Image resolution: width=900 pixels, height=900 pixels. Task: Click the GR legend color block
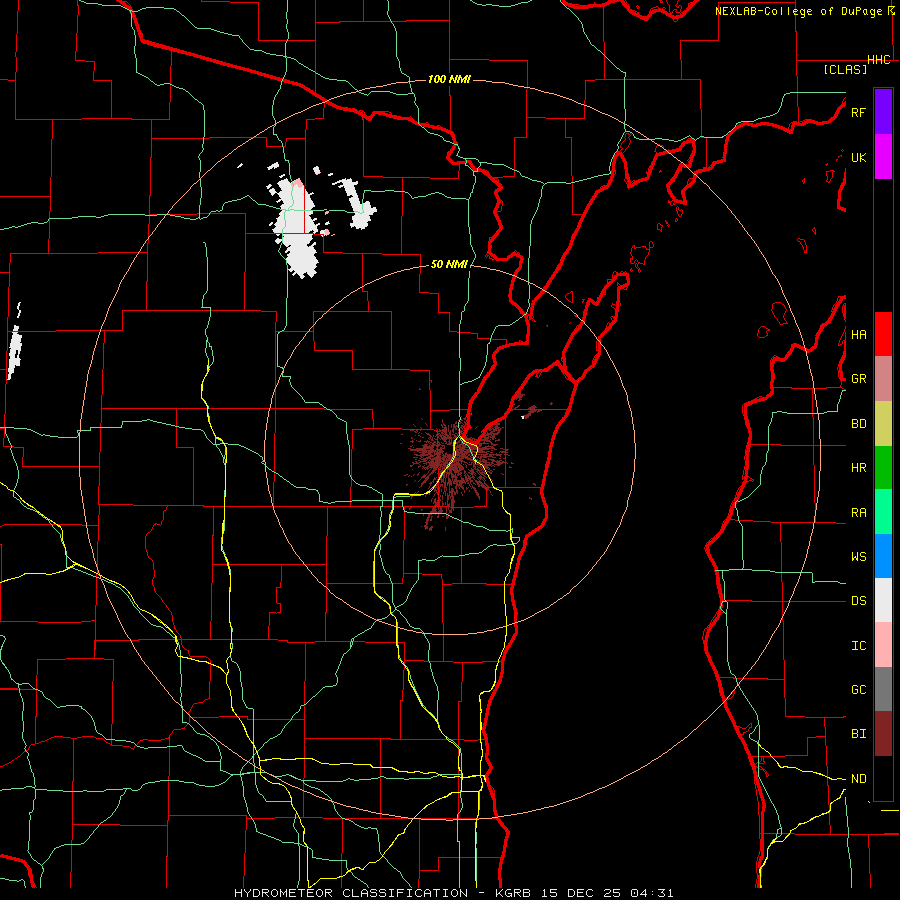tap(883, 379)
